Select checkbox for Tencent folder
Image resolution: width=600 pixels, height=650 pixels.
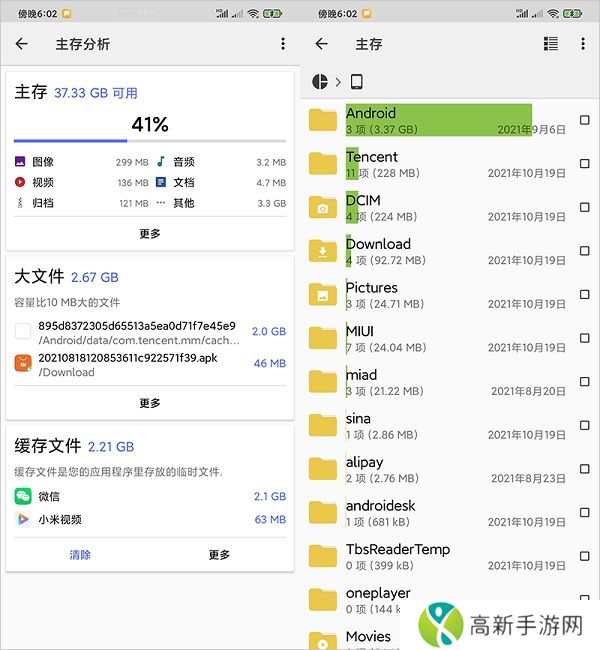[584, 164]
